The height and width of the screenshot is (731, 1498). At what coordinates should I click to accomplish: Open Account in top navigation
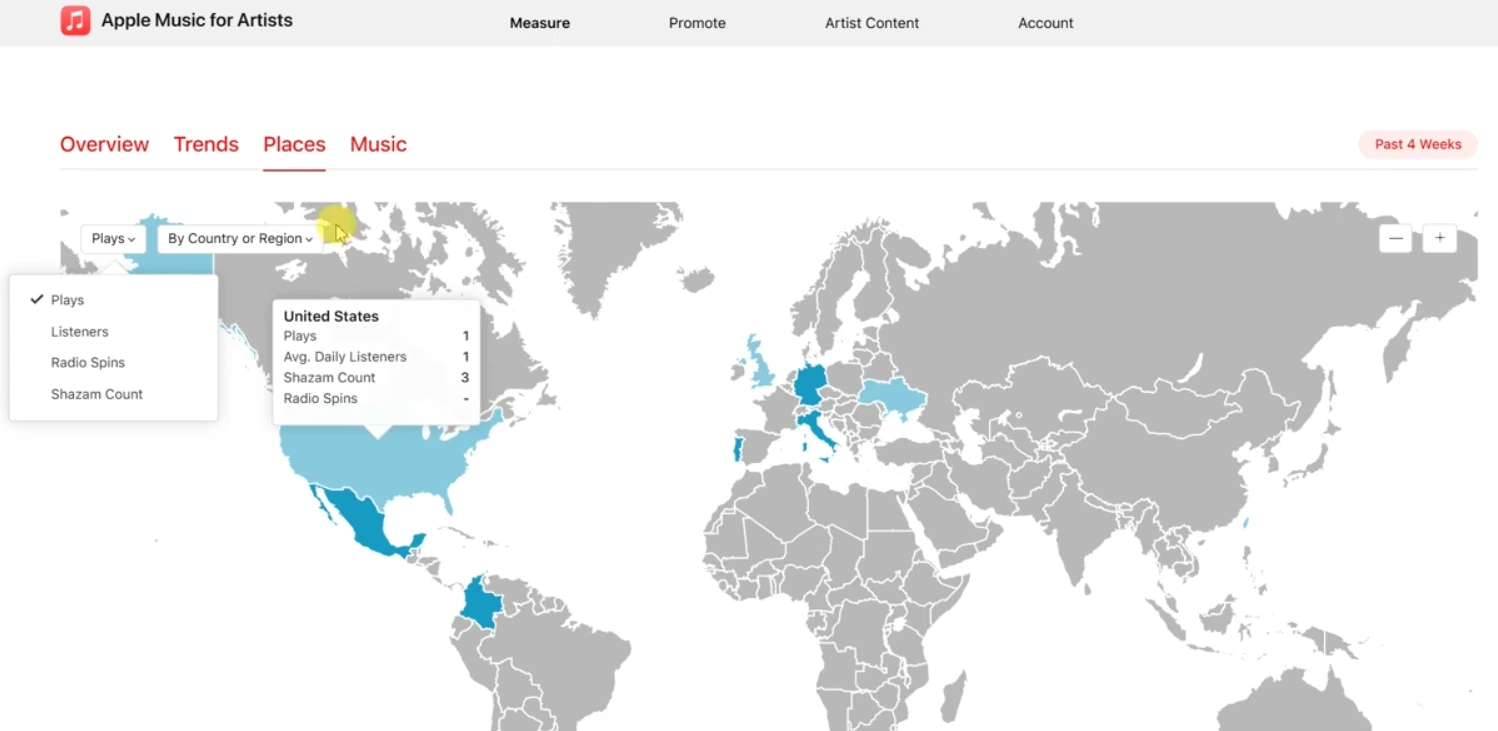click(1046, 23)
